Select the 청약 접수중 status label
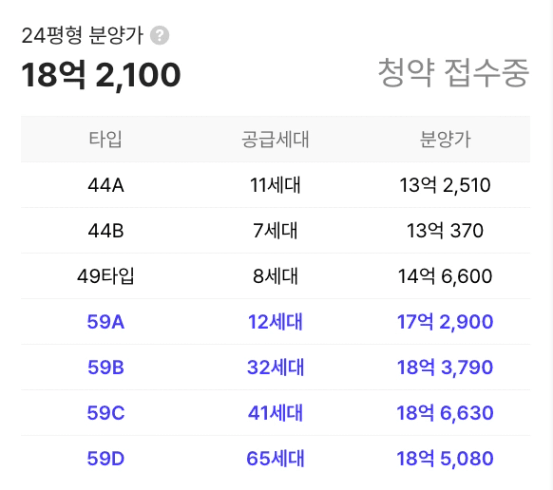This screenshot has height=490, width=553. point(453,73)
